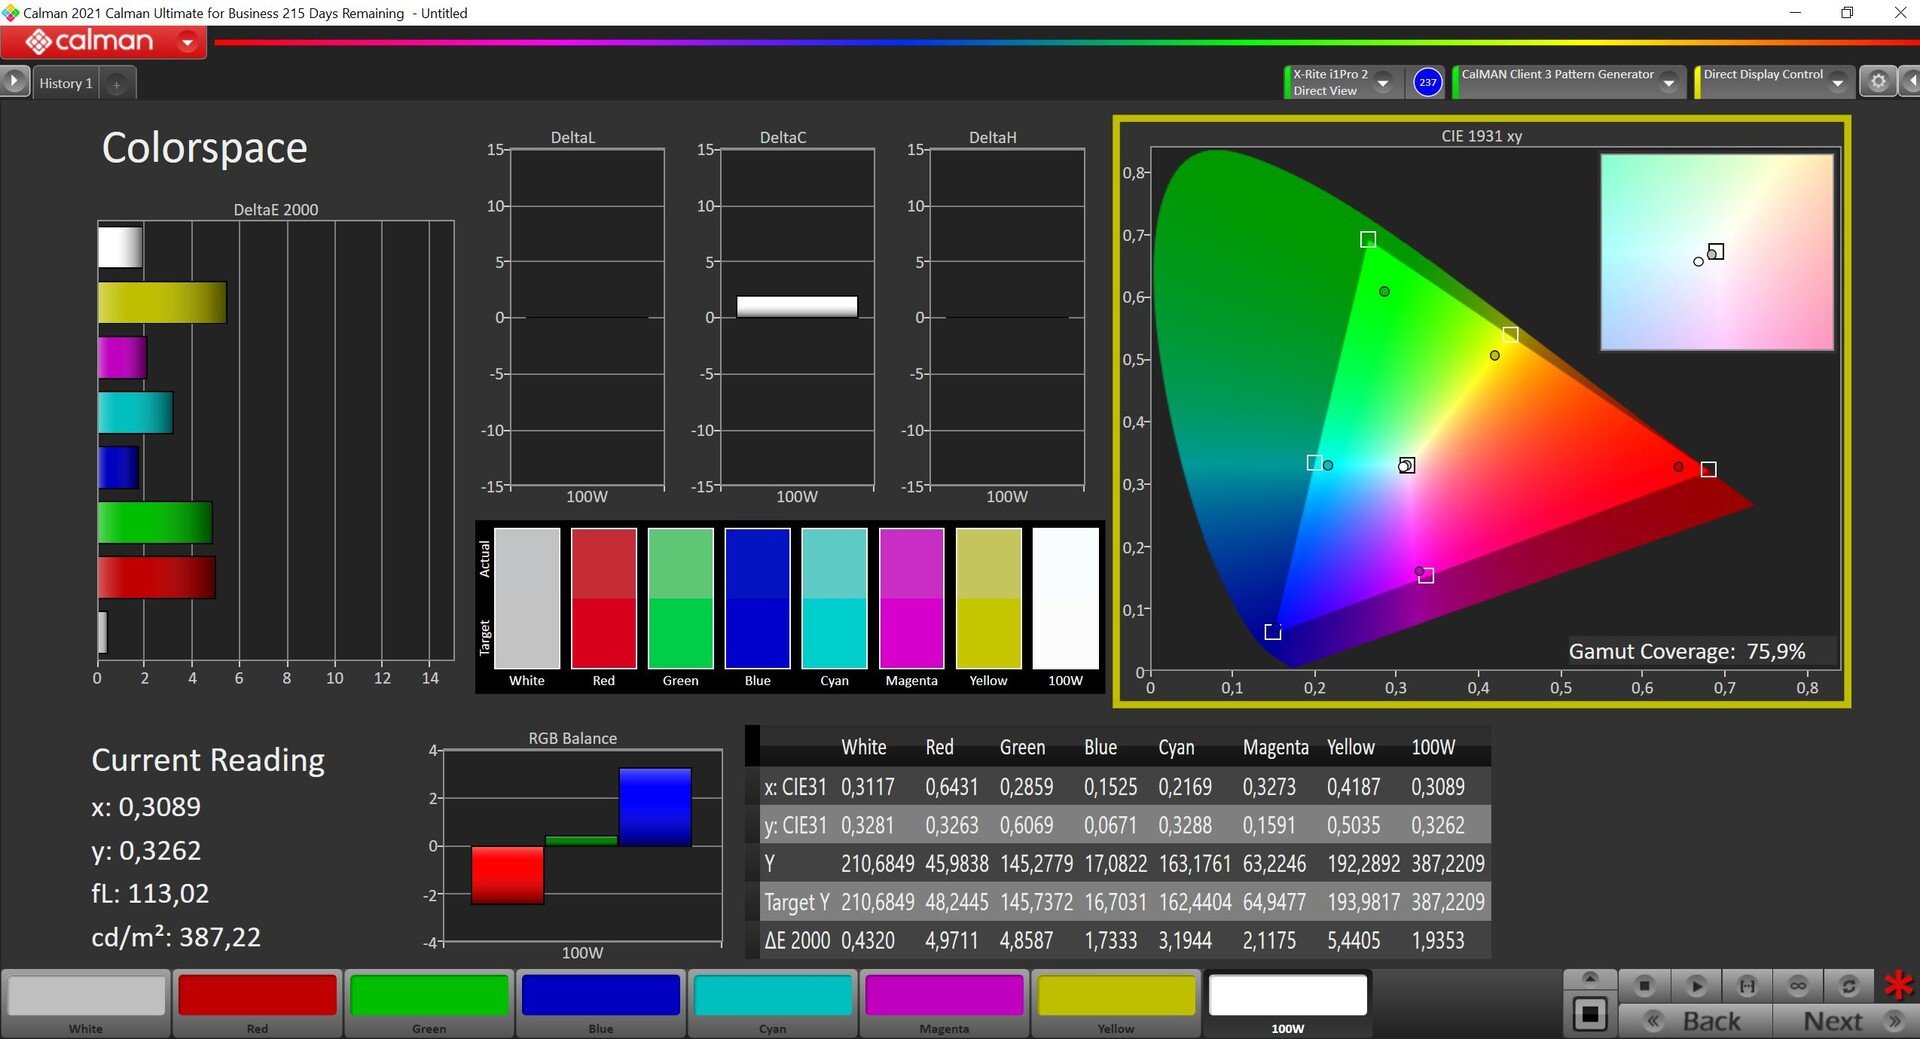Toggle the left side panel arrow
The width and height of the screenshot is (1920, 1039).
pos(14,80)
